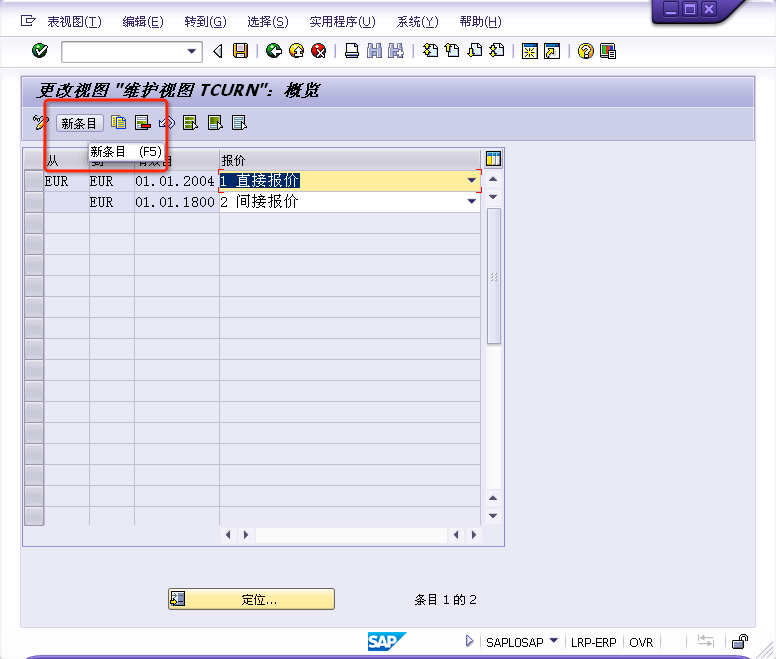Open the 实用程序(U) menu

[342, 22]
